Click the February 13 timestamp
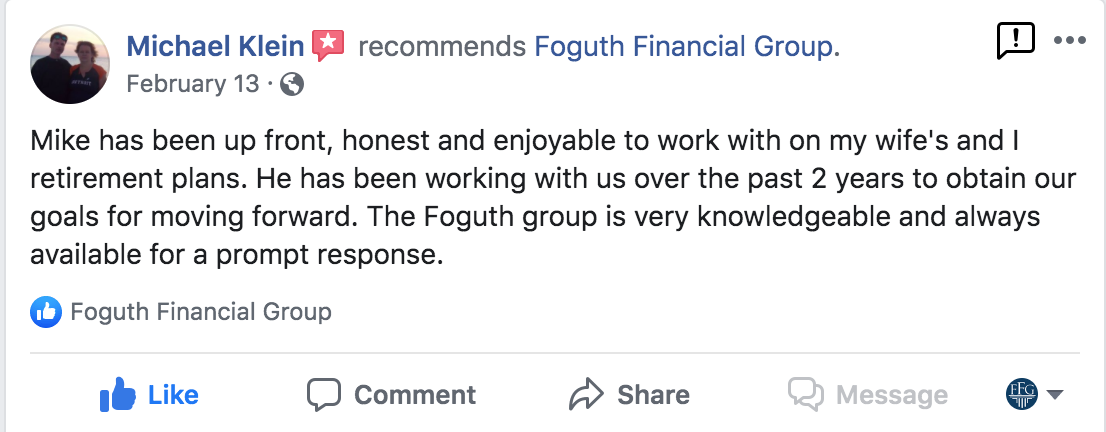Viewport: 1106px width, 432px height. coord(192,85)
